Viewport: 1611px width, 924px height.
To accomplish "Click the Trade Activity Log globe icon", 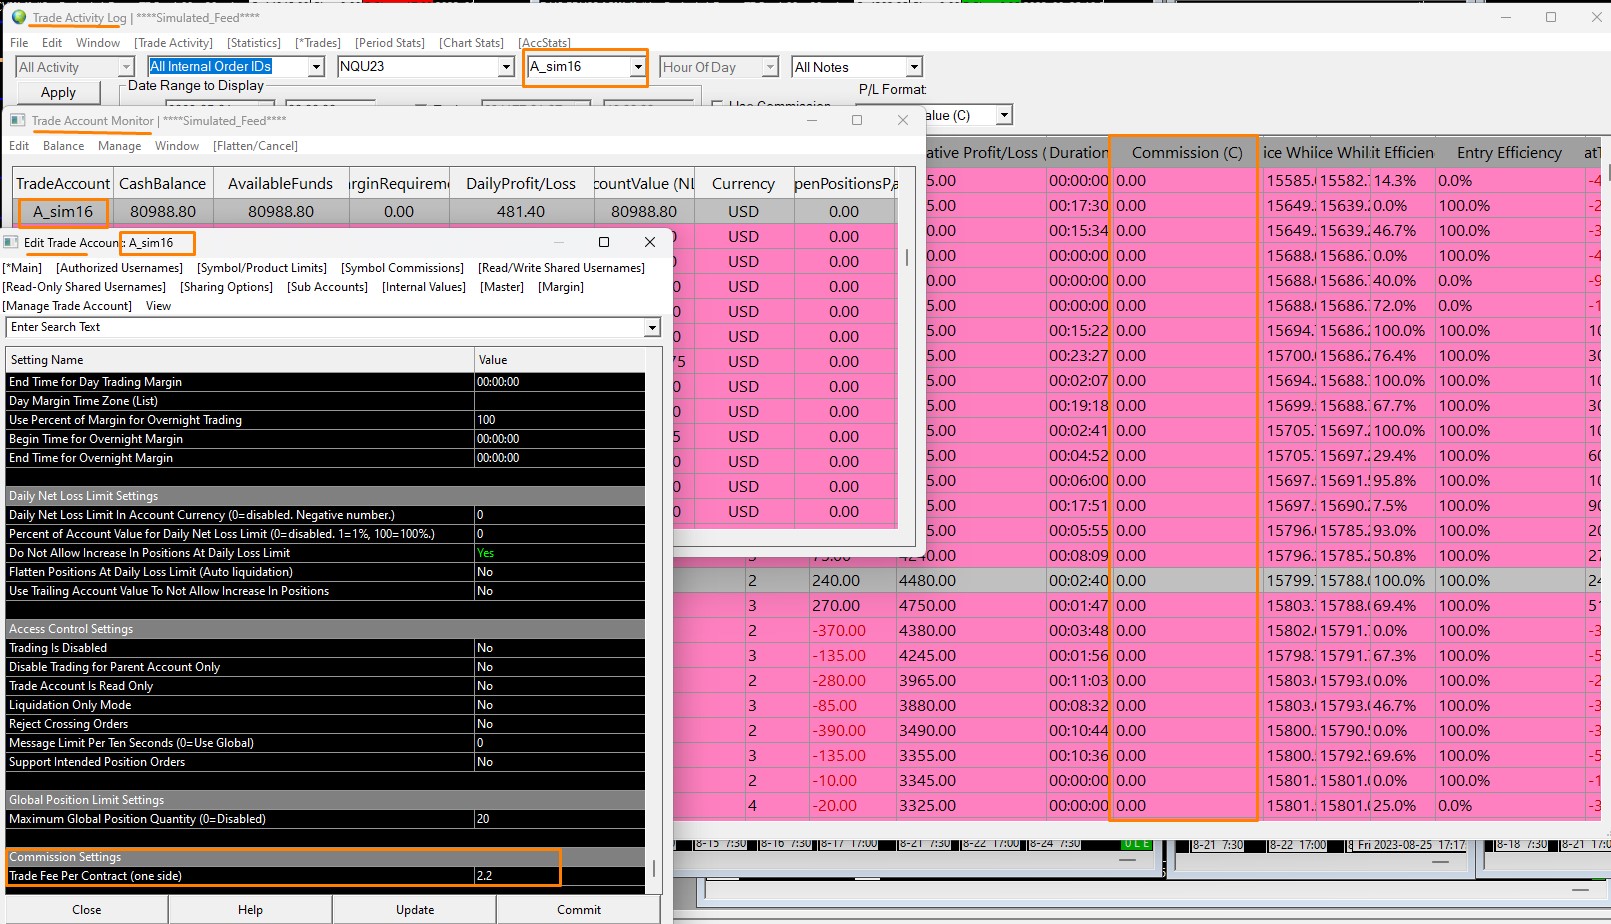I will coord(18,17).
